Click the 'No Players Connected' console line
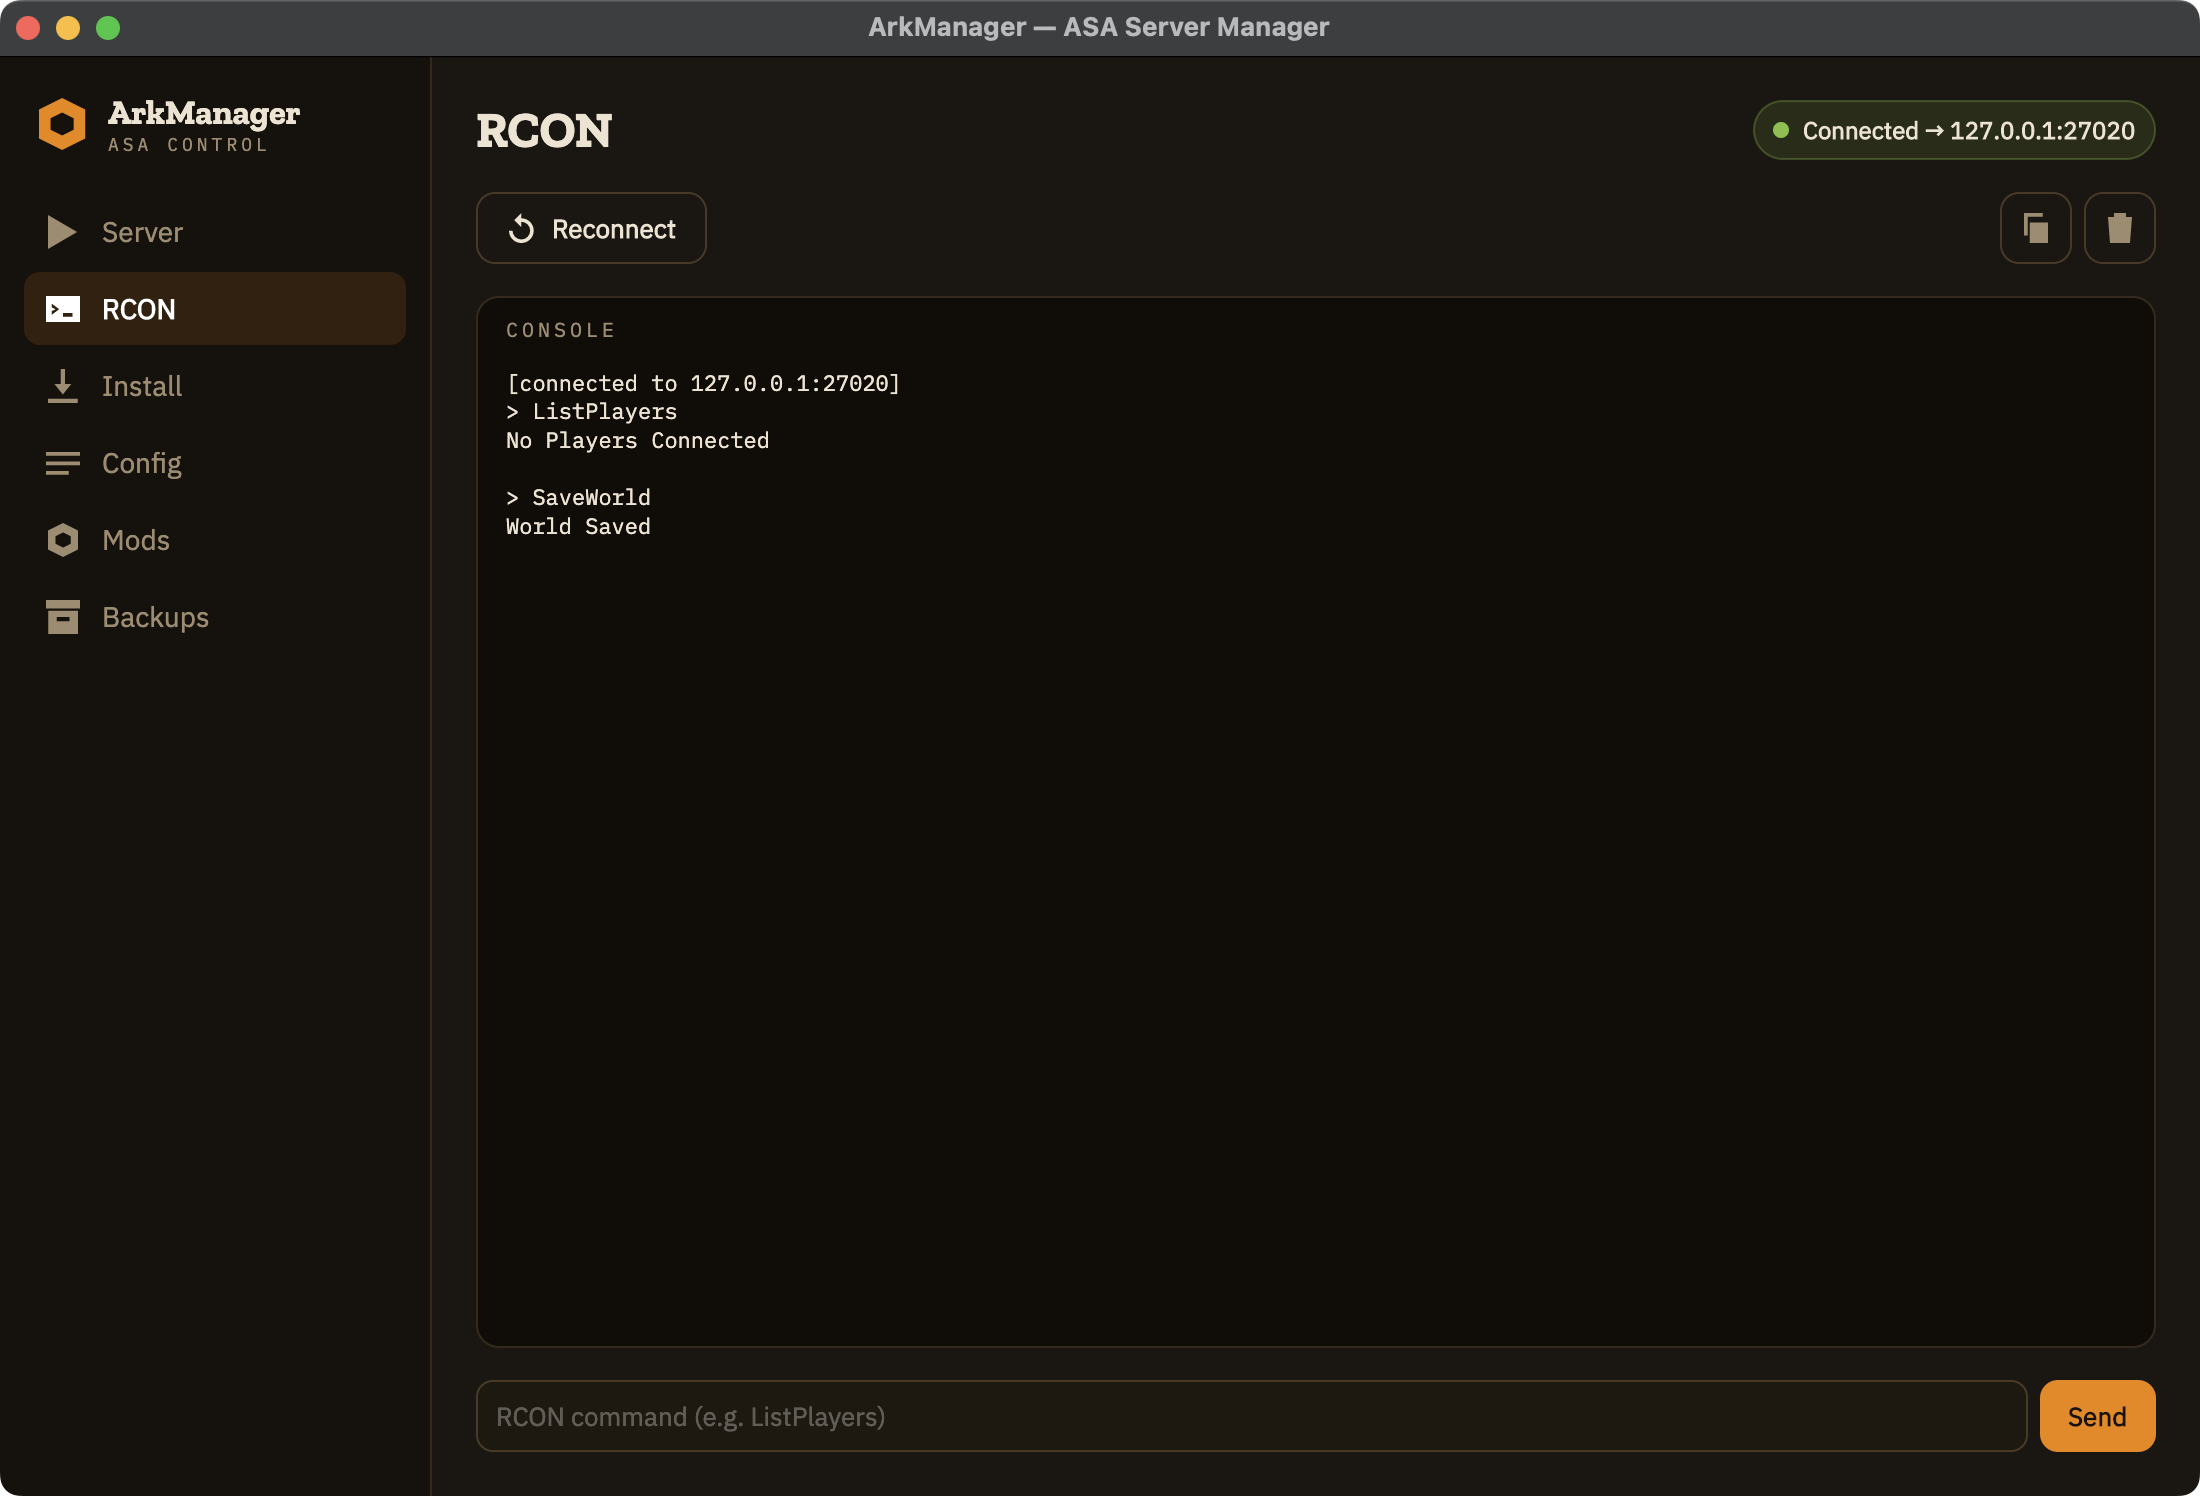This screenshot has width=2200, height=1496. [638, 441]
